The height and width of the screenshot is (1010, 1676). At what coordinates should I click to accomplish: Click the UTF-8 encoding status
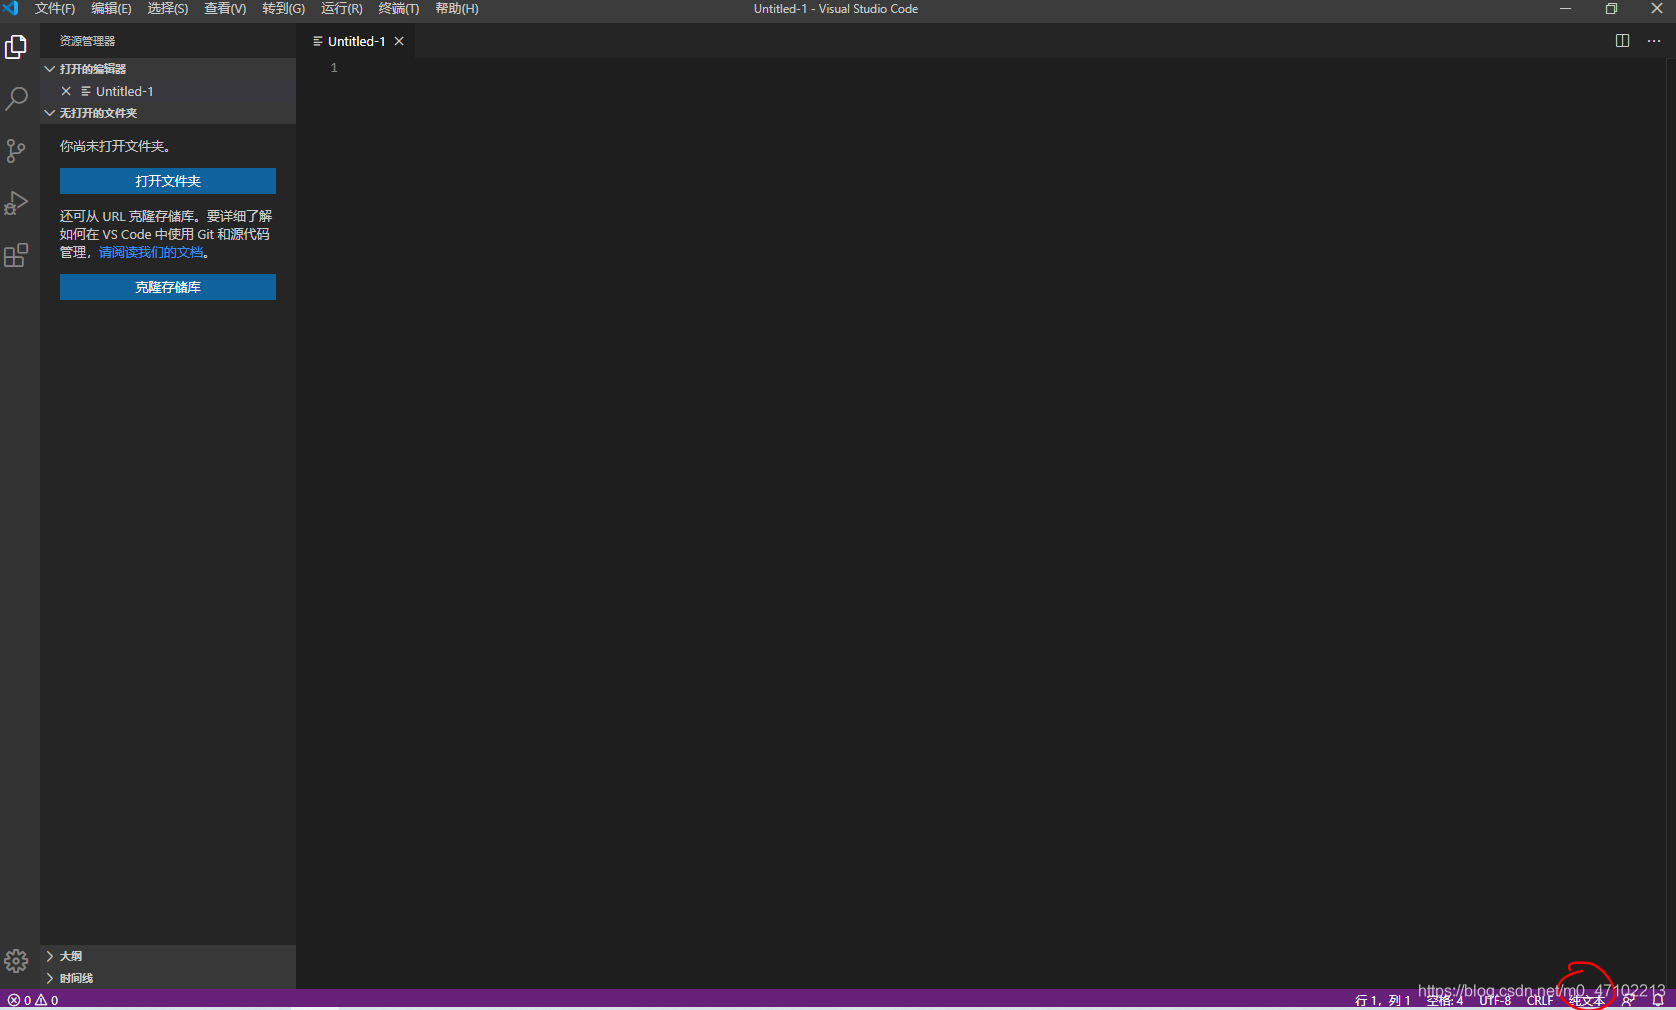(1495, 1000)
